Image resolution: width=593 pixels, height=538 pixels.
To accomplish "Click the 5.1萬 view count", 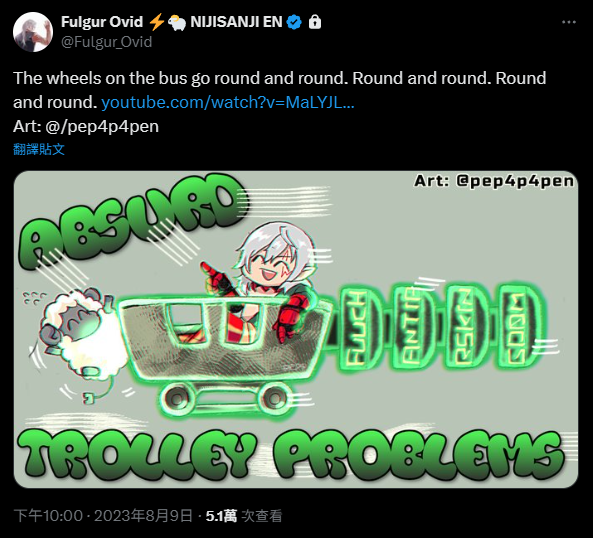I will click(x=221, y=516).
